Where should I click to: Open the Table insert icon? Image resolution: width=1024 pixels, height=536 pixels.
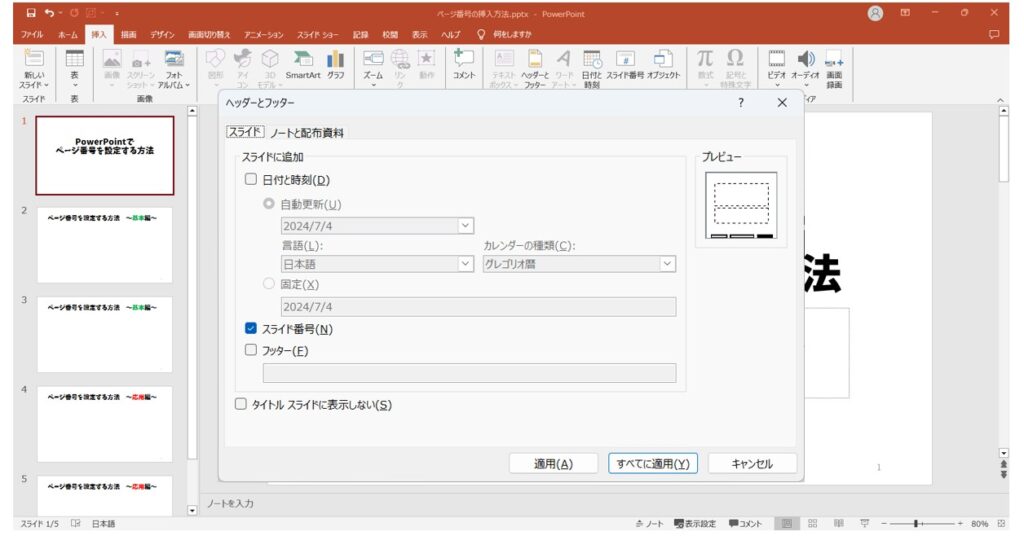pyautogui.click(x=74, y=59)
